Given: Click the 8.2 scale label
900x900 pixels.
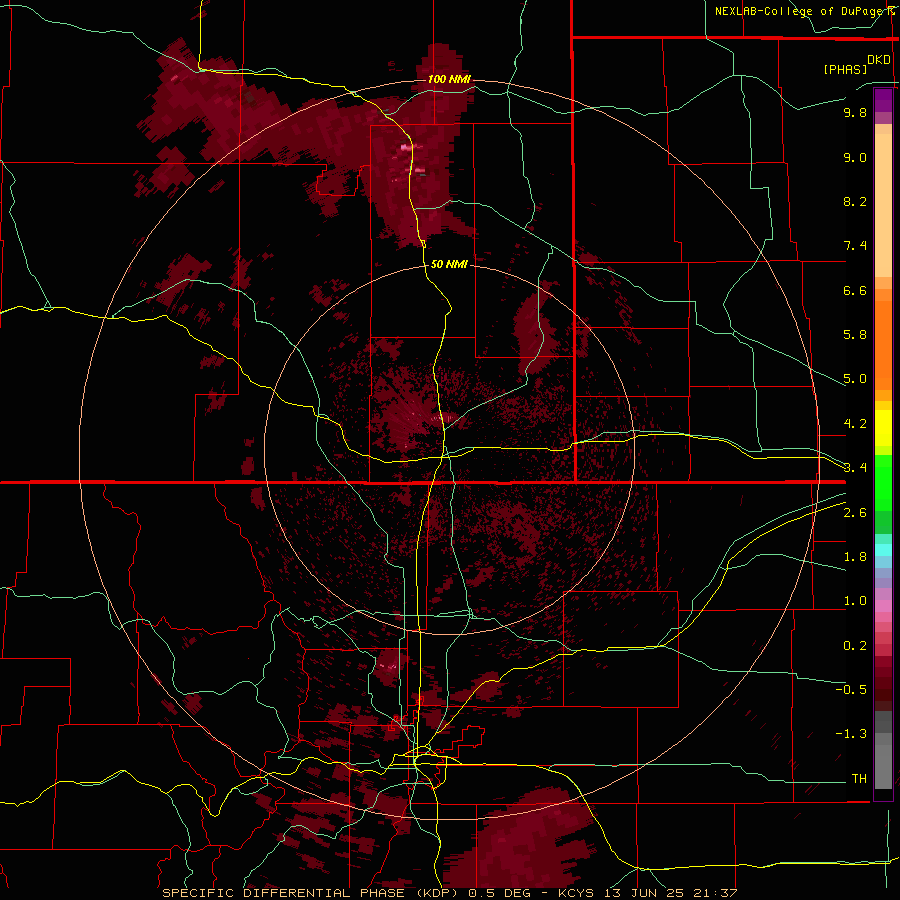Looking at the screenshot, I should 855,201.
